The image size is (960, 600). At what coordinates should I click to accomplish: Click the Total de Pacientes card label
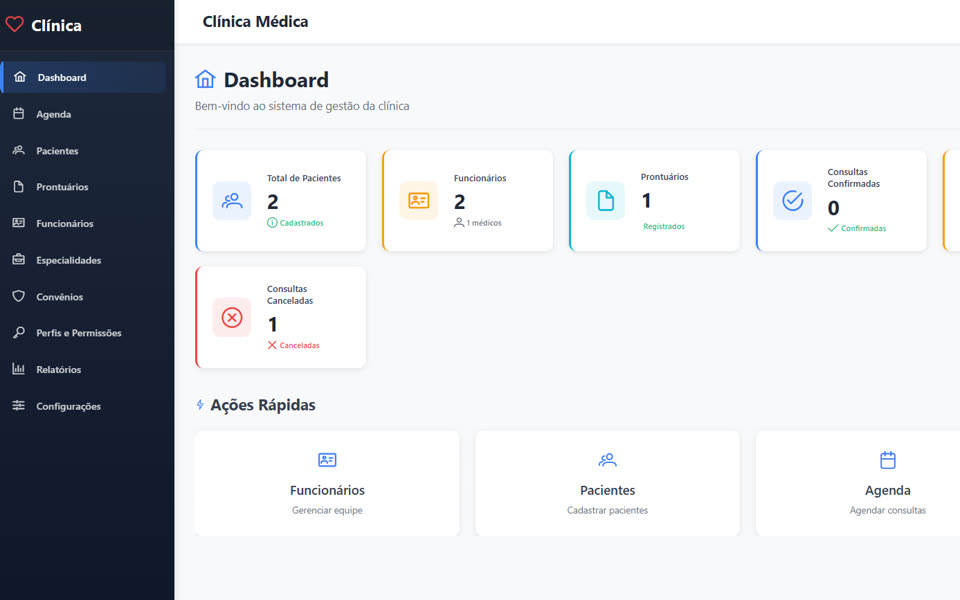[x=304, y=178]
